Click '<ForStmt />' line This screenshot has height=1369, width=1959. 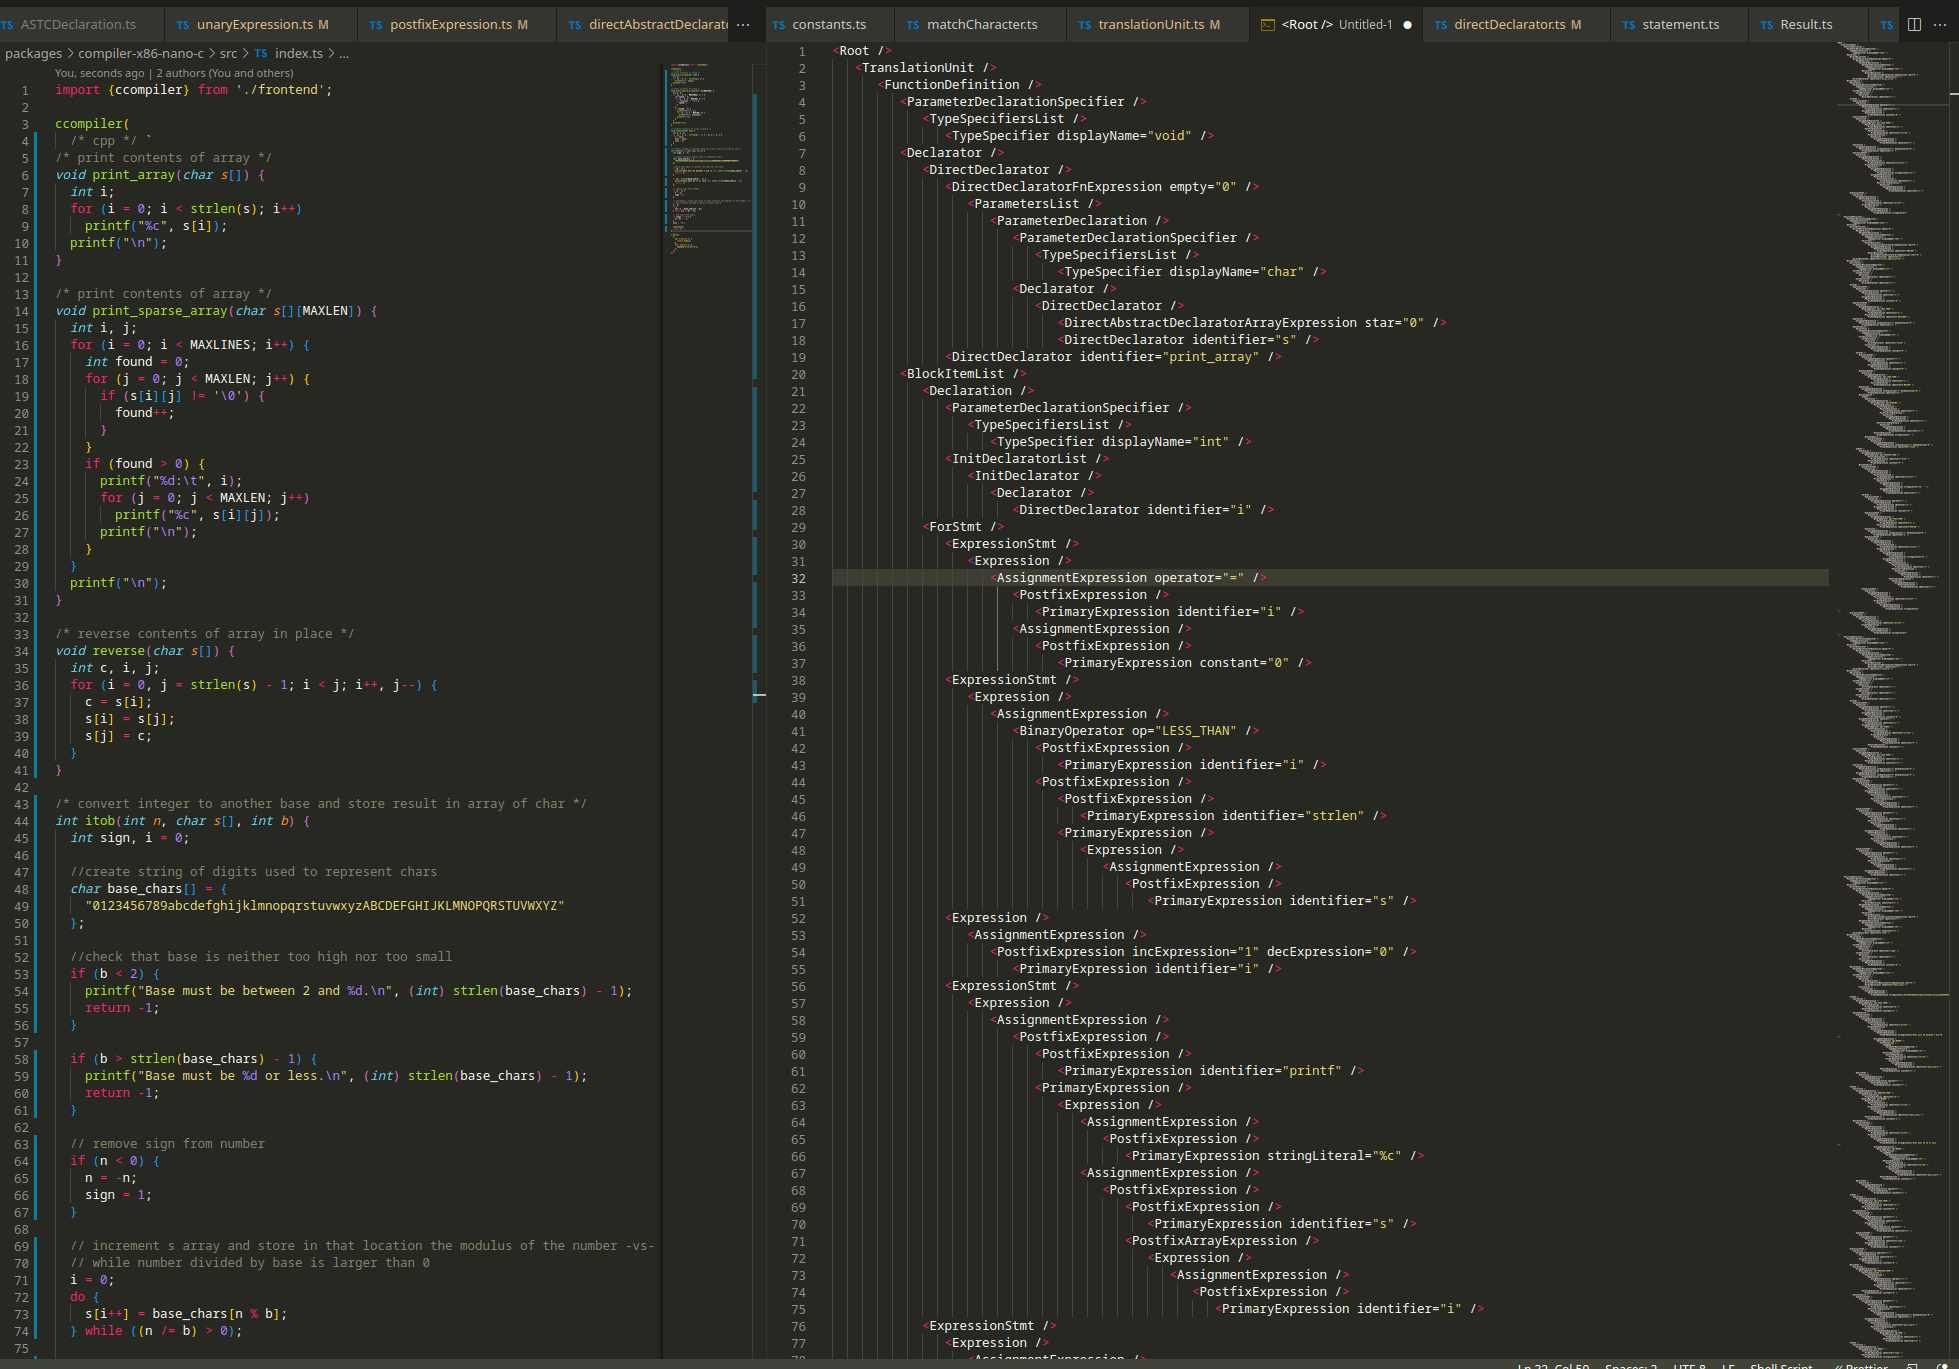tap(963, 527)
